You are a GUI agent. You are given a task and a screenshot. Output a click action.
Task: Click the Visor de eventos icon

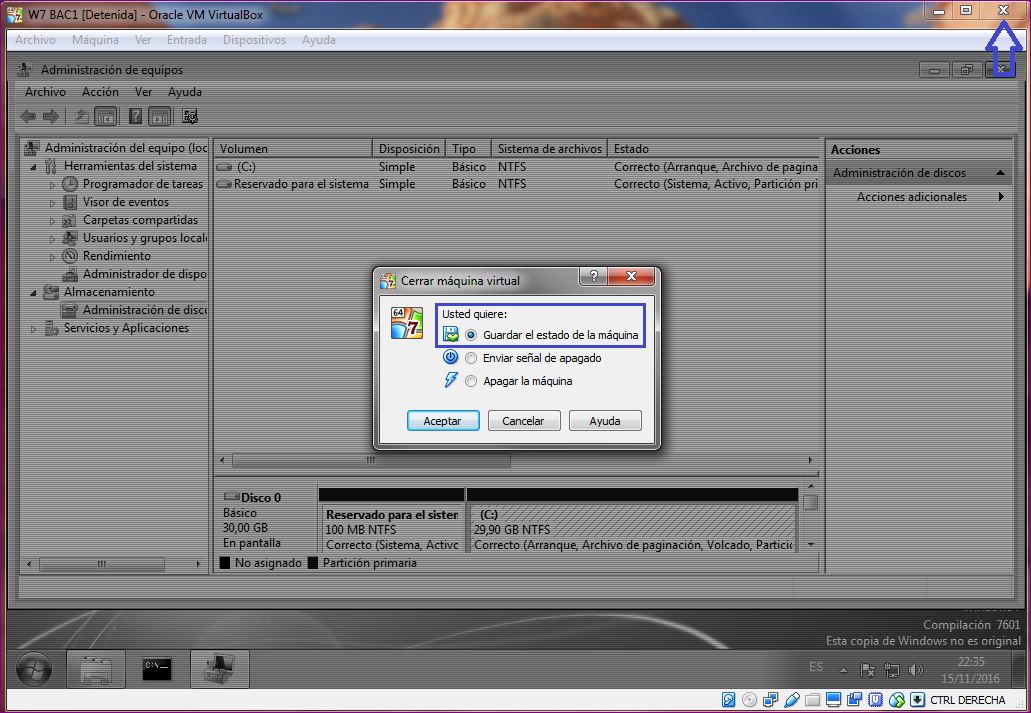[70, 202]
